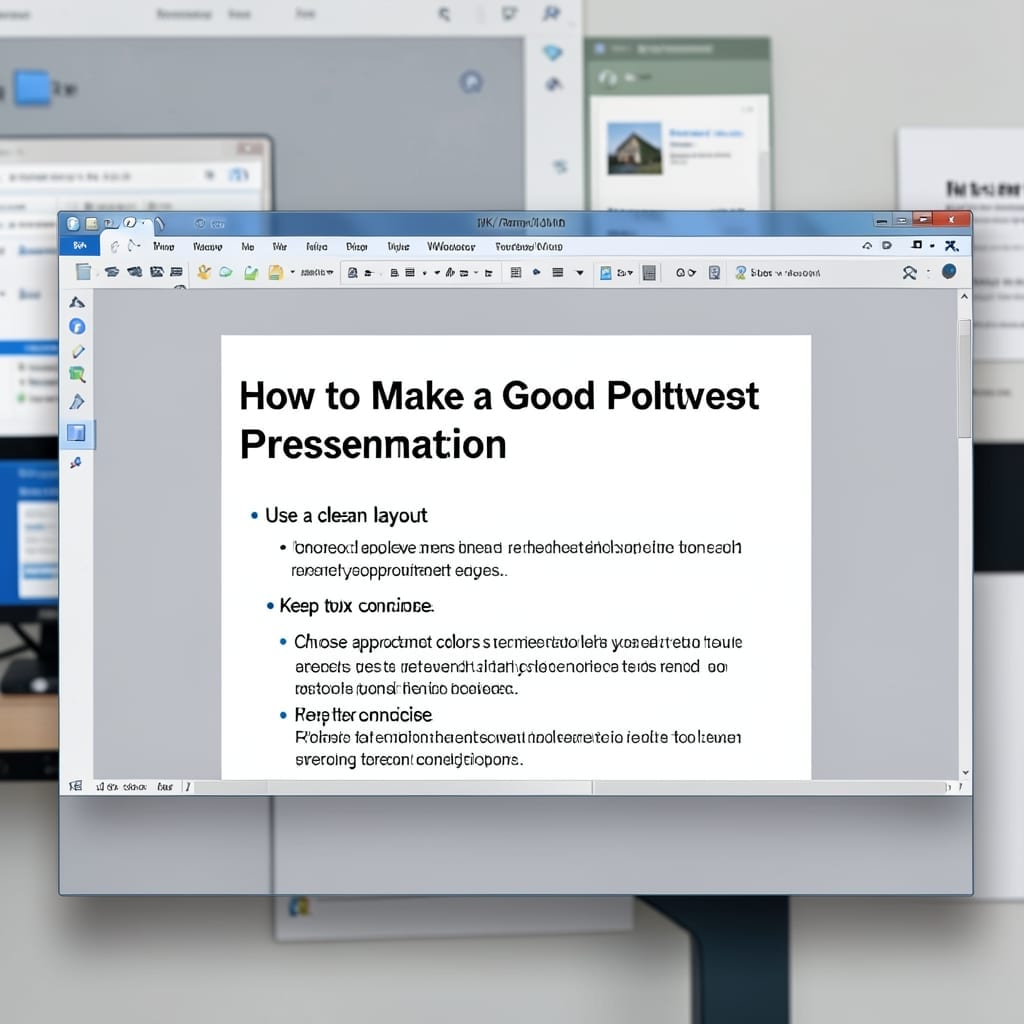The width and height of the screenshot is (1024, 1024).
Task: Open the 'Me' menu item
Action: 248,247
